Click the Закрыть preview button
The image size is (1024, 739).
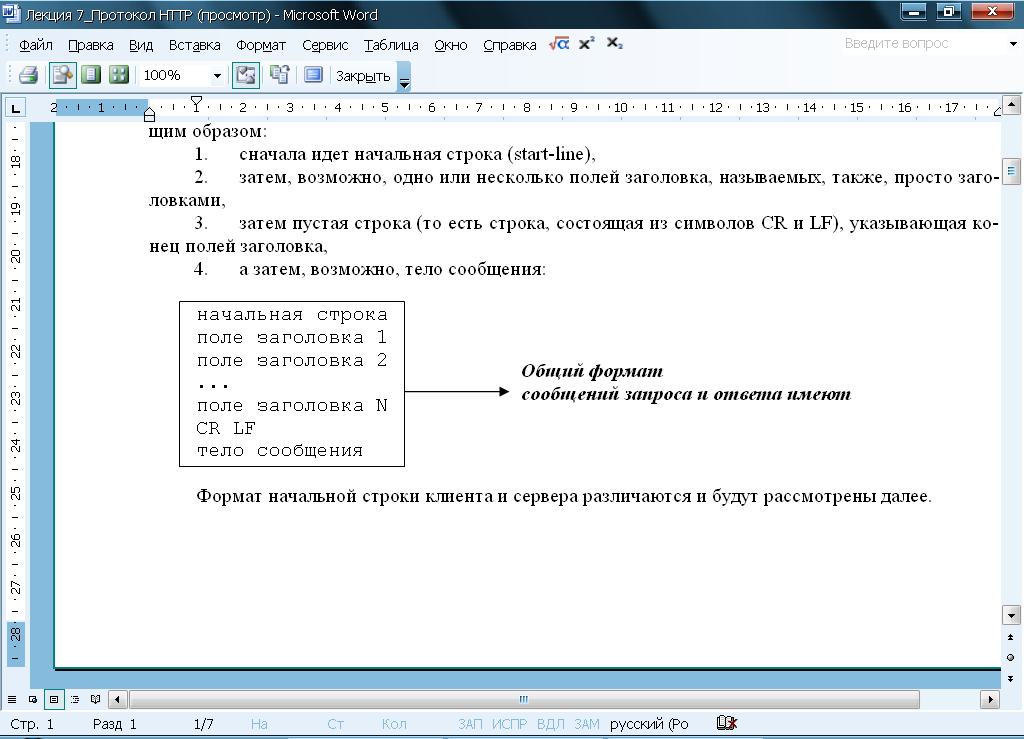coord(363,76)
